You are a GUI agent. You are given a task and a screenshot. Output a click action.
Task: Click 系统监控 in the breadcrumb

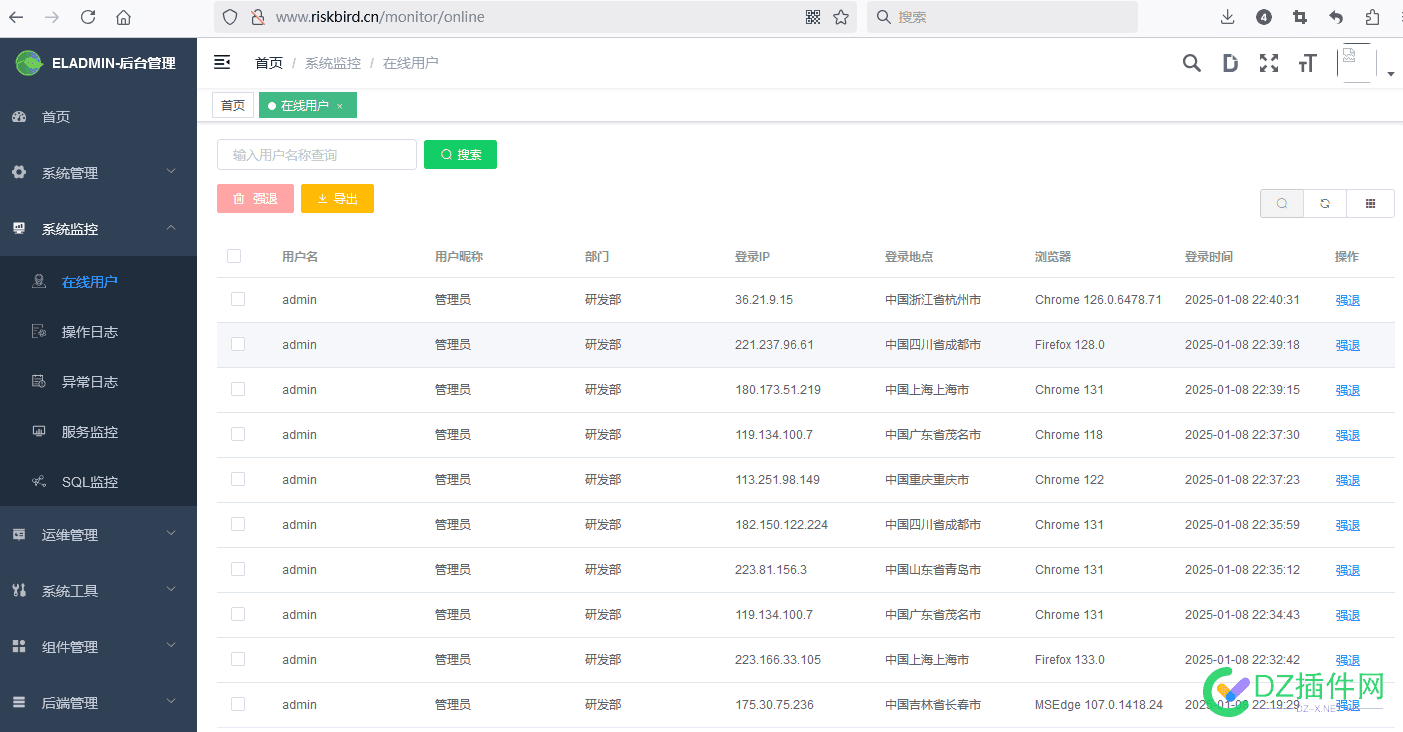coord(333,63)
